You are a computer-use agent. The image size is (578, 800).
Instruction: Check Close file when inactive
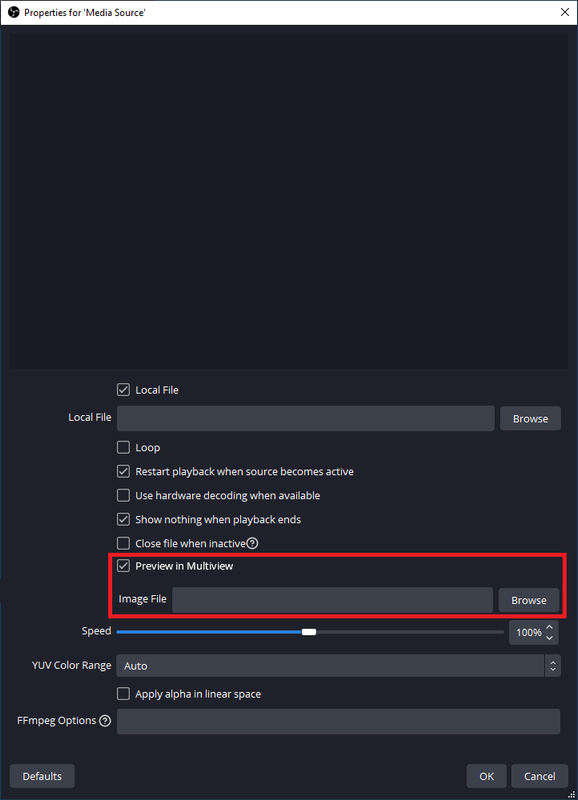click(123, 543)
